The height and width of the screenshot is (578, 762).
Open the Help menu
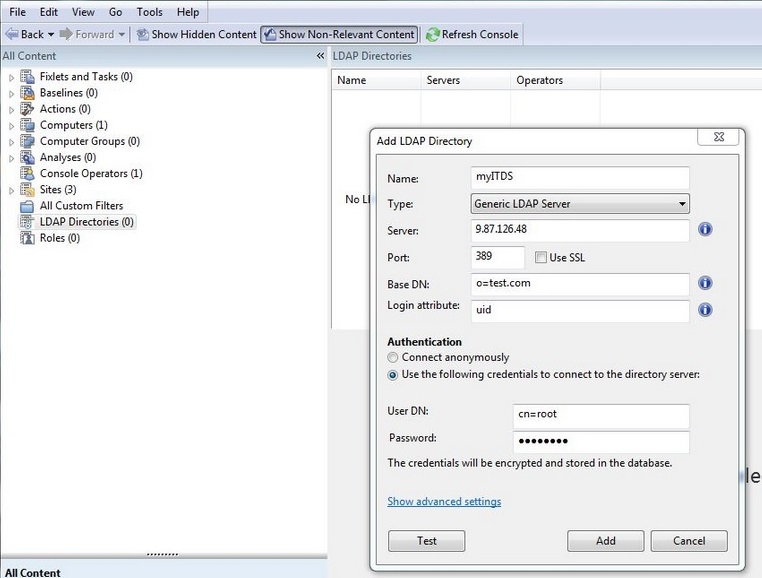point(188,12)
